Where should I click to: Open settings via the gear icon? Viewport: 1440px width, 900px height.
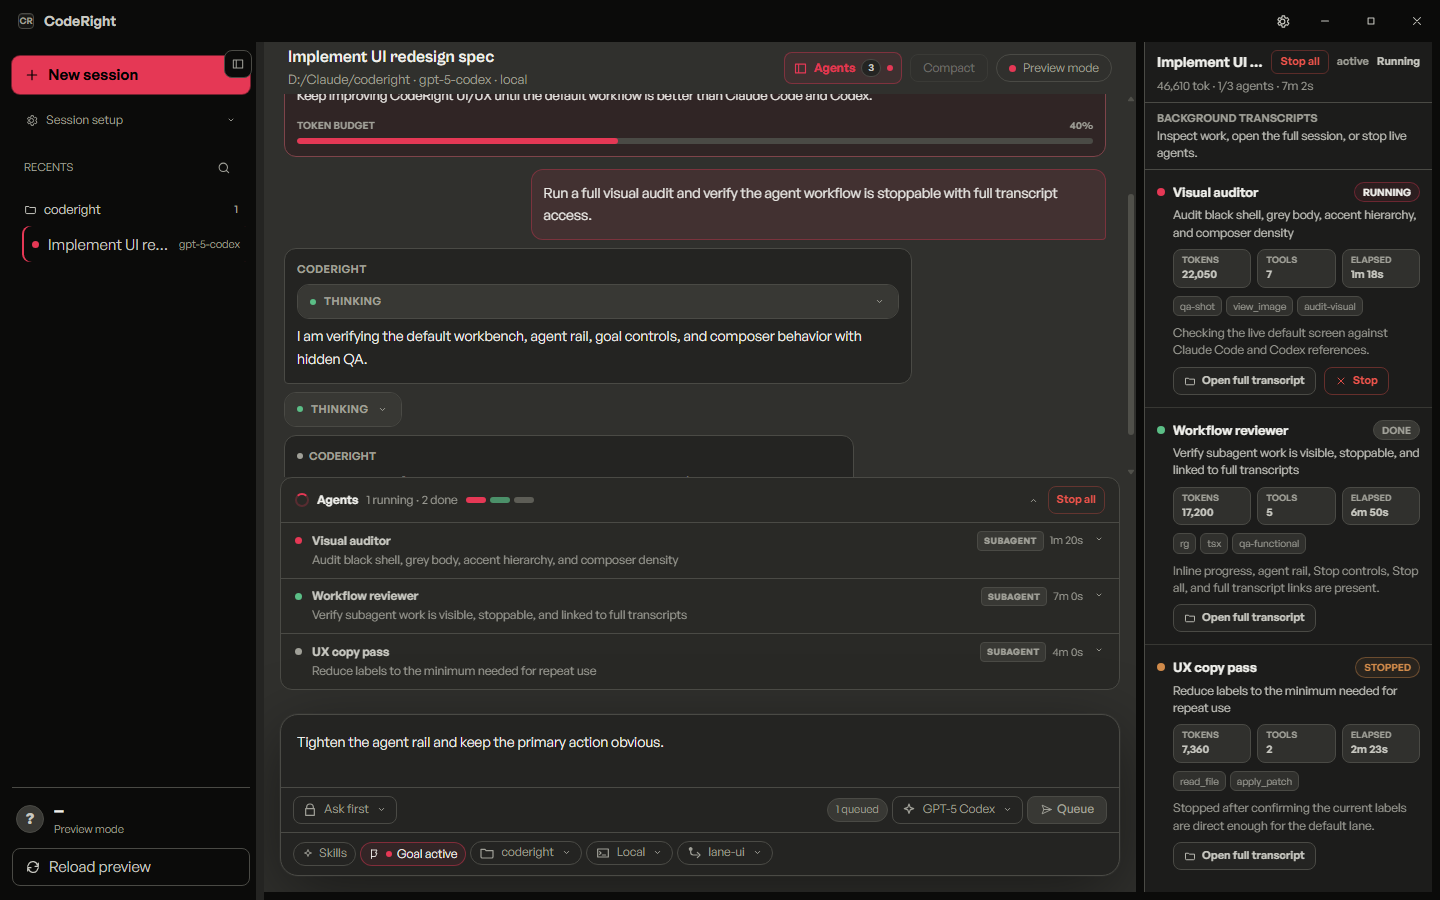click(1283, 21)
